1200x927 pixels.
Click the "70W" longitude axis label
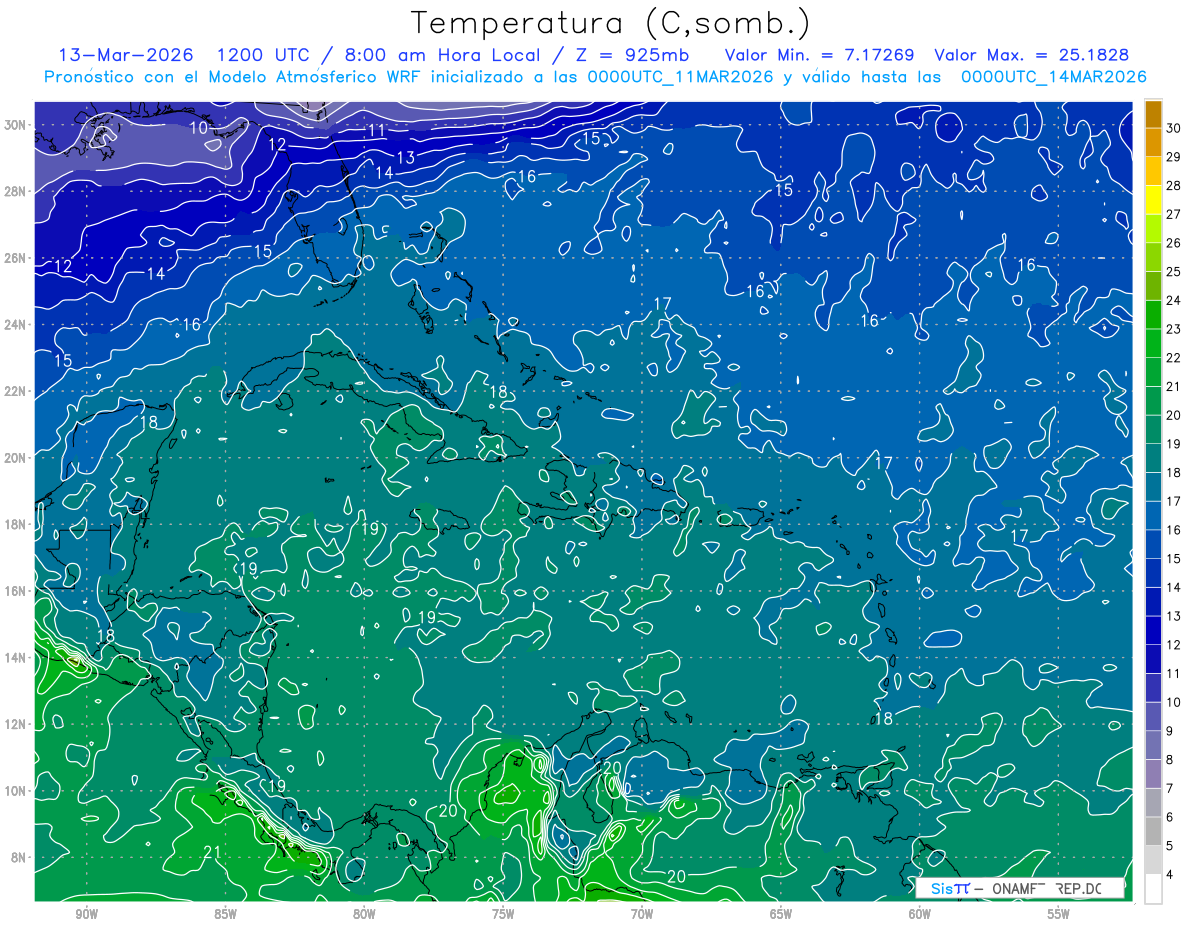pyautogui.click(x=642, y=915)
